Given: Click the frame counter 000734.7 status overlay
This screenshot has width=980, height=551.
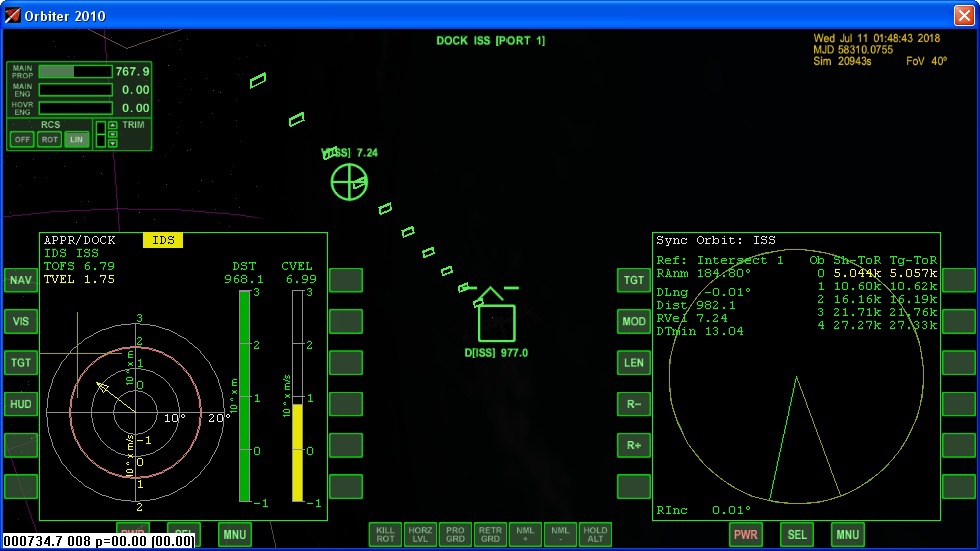Looking at the screenshot, I should click(99, 541).
